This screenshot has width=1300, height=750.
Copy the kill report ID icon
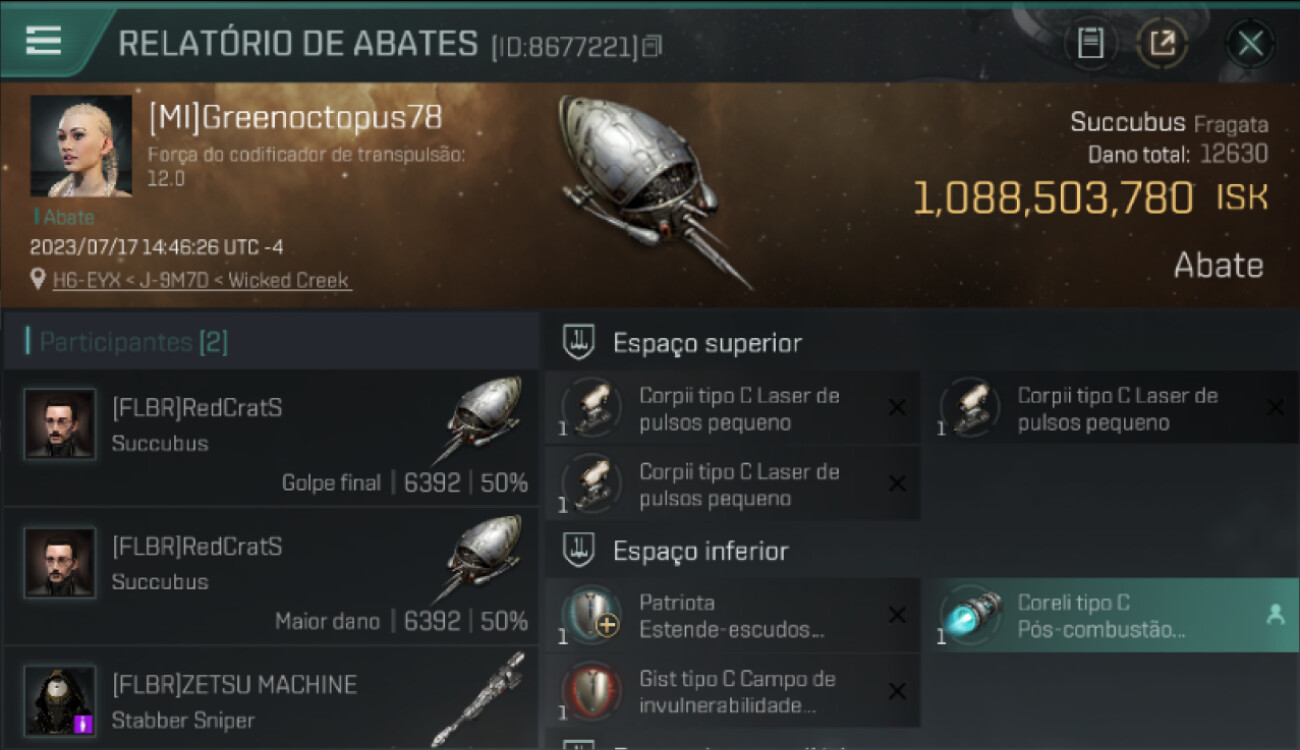[x=652, y=45]
